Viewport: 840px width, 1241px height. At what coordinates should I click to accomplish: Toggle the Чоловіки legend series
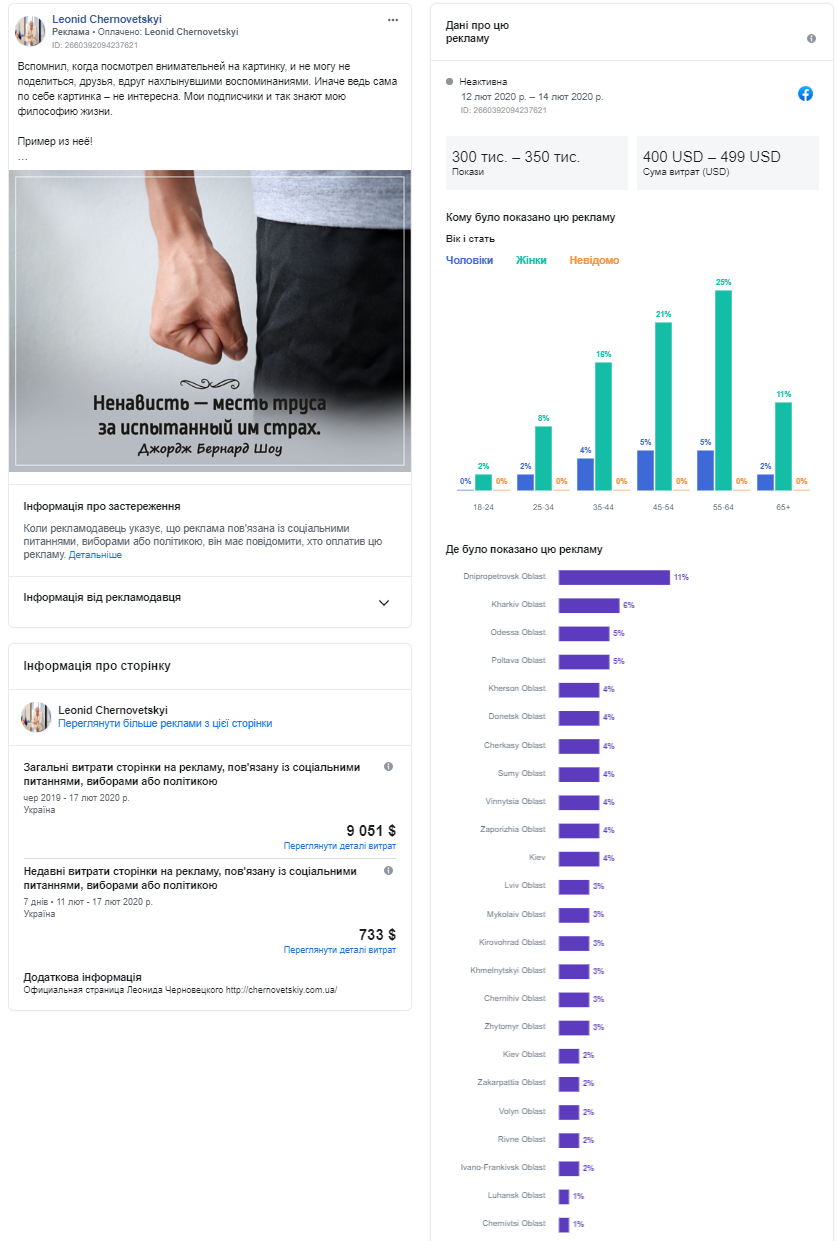point(469,260)
